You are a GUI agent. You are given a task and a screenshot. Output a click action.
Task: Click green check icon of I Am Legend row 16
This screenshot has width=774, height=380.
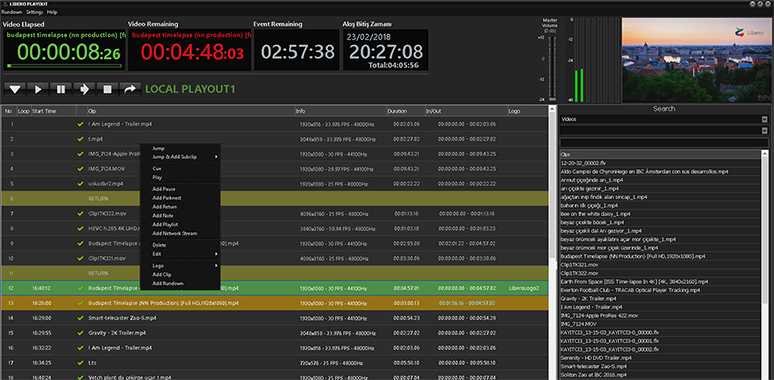tap(80, 348)
